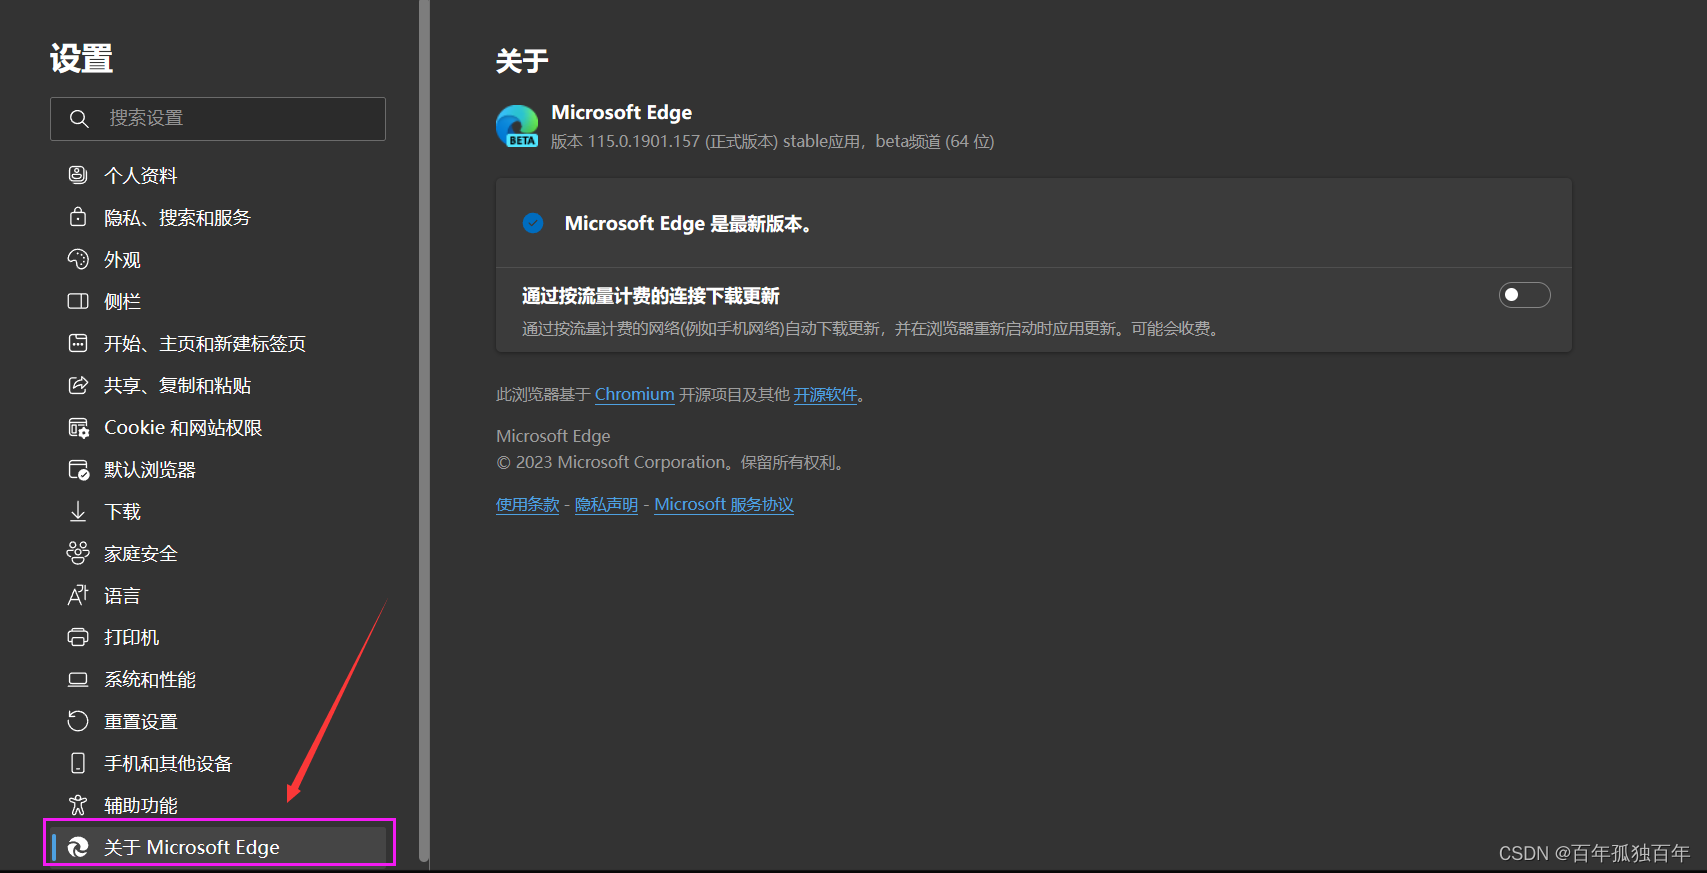
Task: Click the settings sidebar vertical scrollbar
Action: coord(424,430)
